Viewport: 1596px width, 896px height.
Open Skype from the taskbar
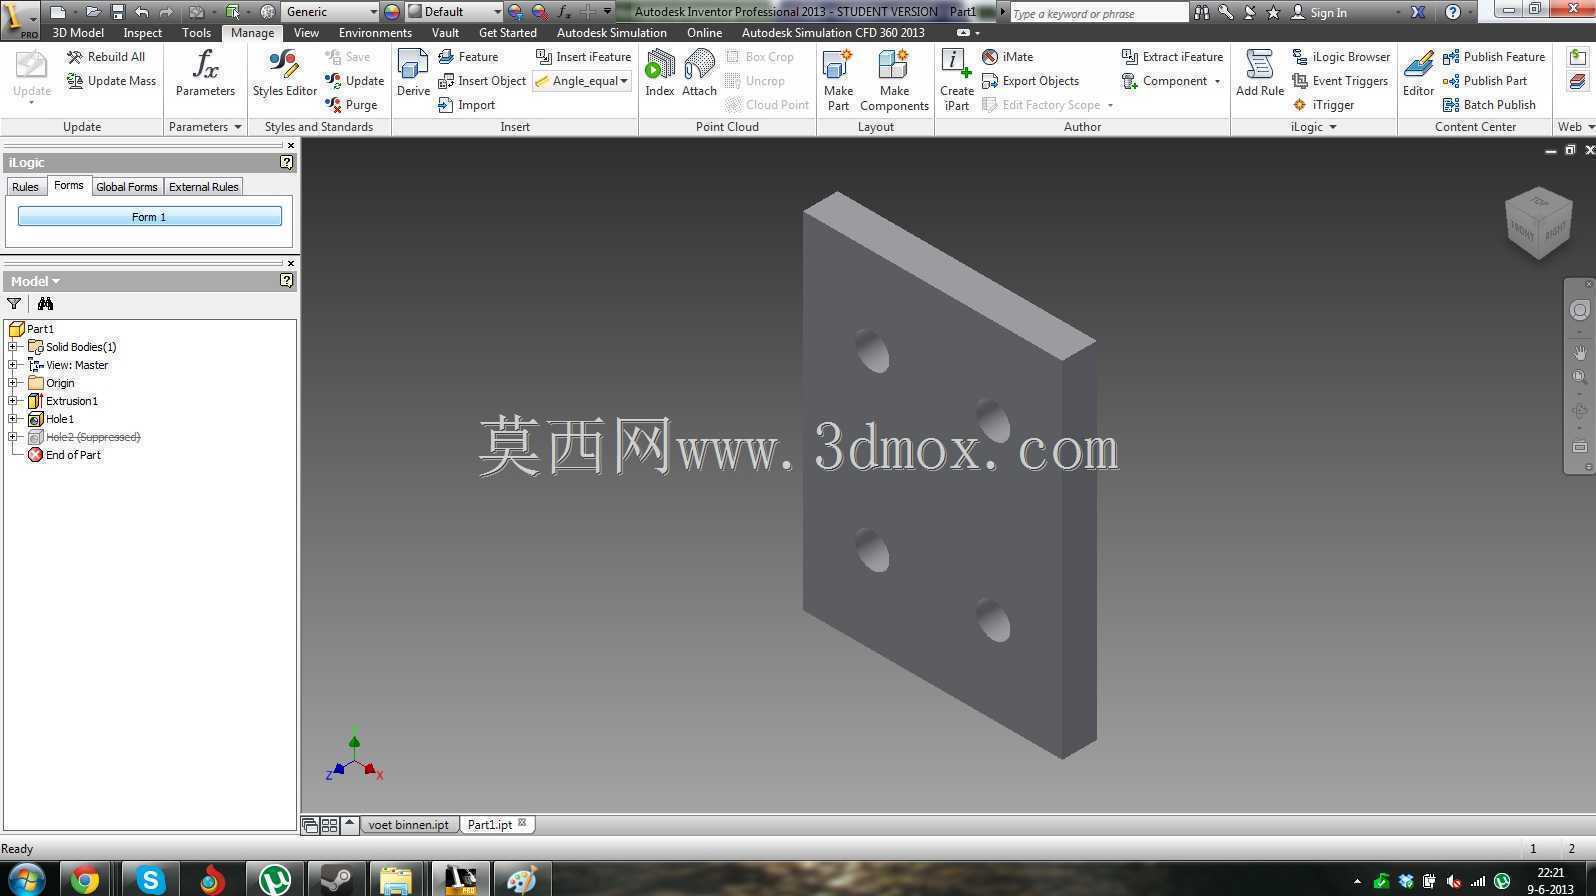[150, 880]
